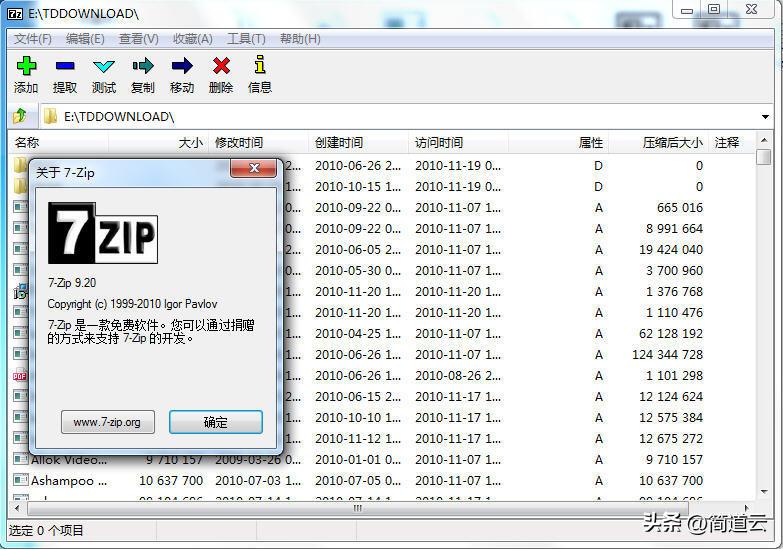The image size is (783, 549).
Task: Click the access time 2010-08-26 2... cell
Action: point(458,375)
